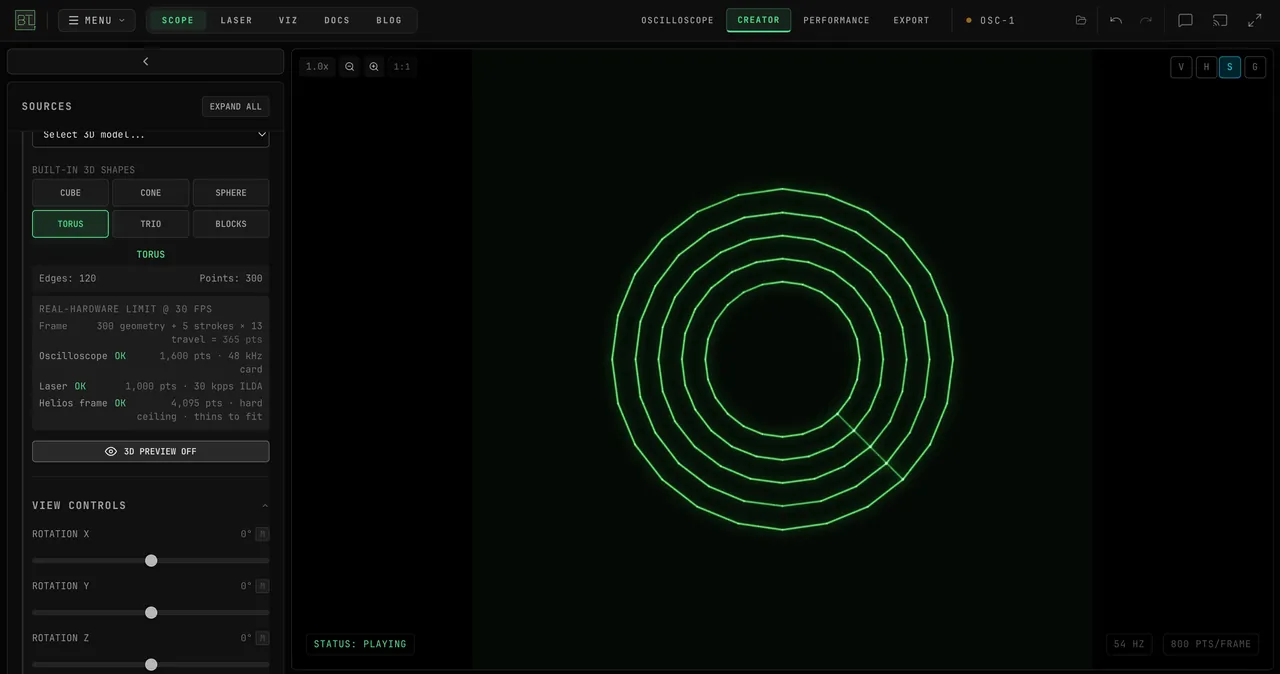Switch to the VIZ tab
Screen dimensions: 1280x674
coord(289,20)
